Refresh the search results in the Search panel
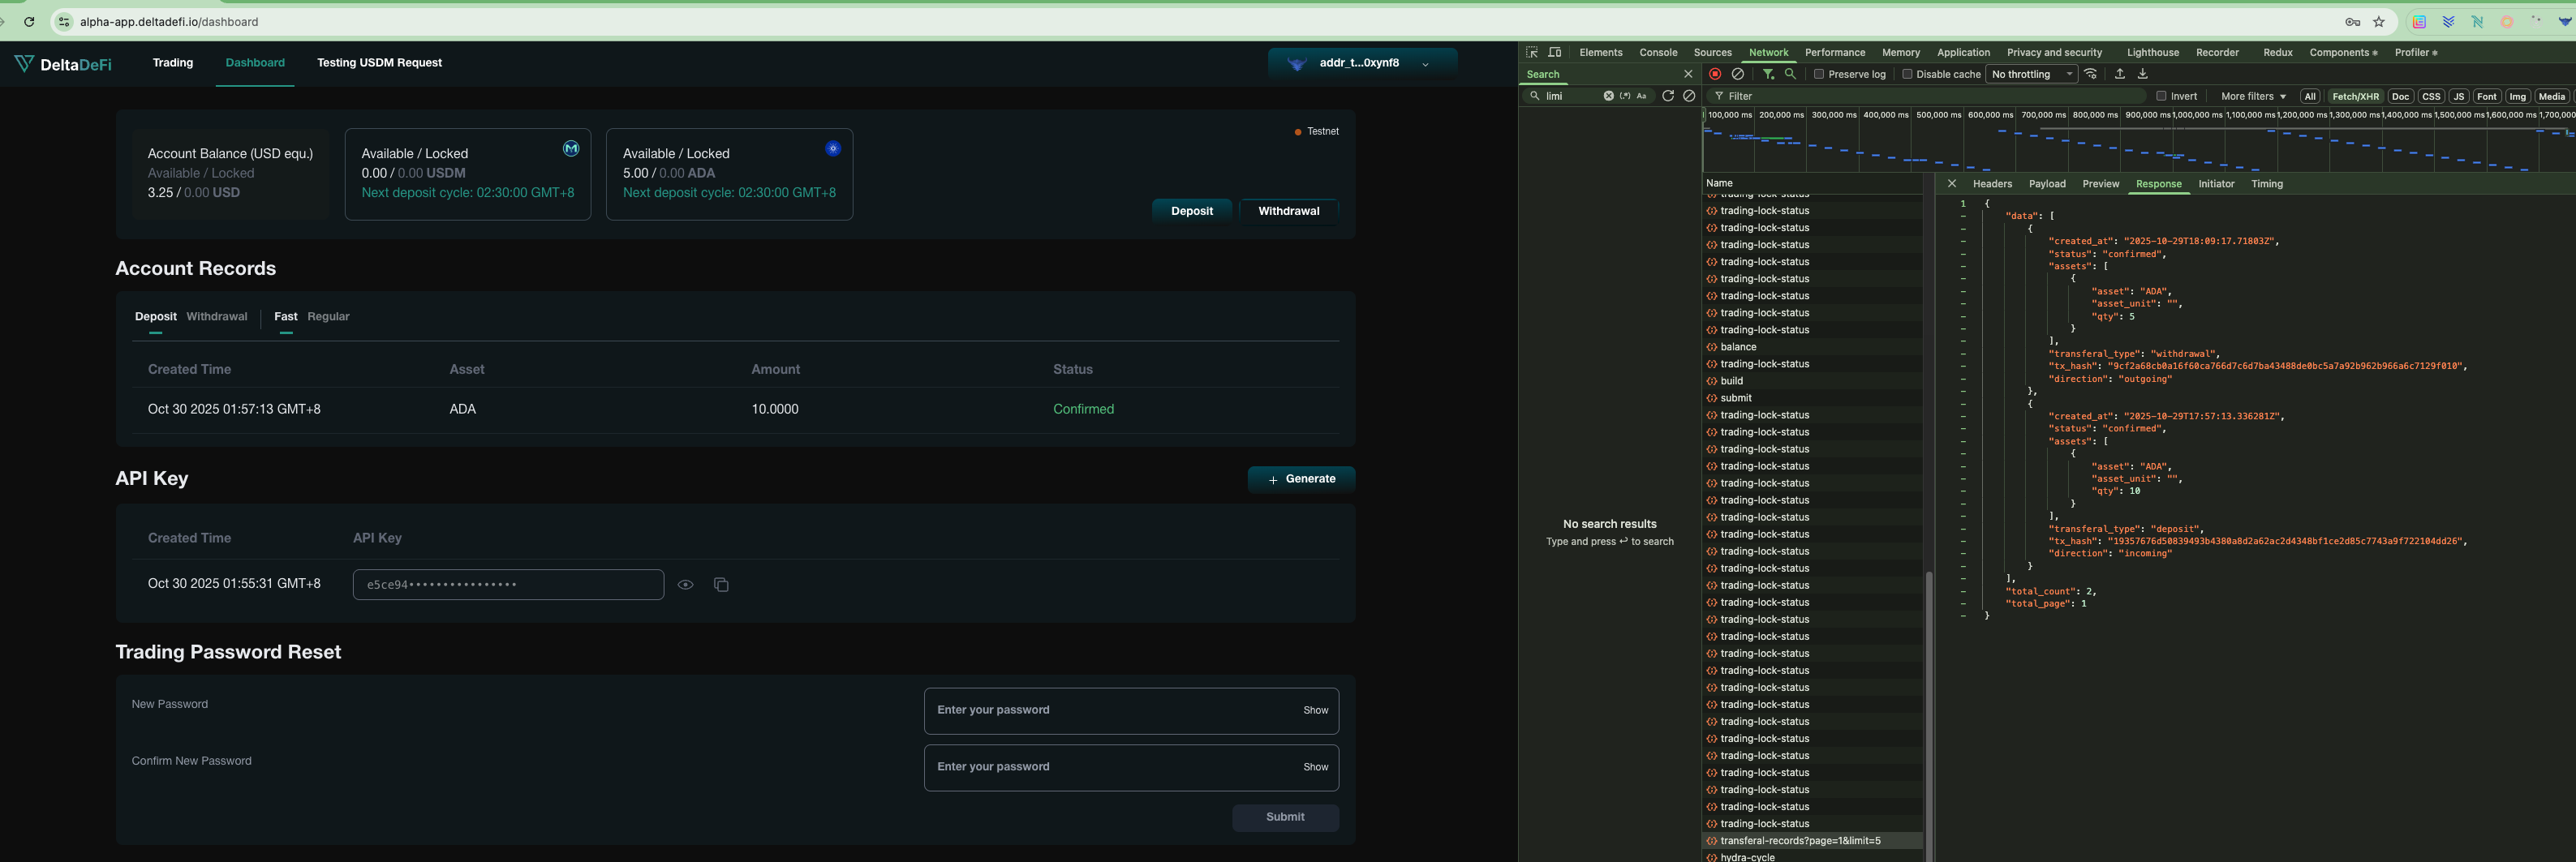This screenshot has height=862, width=2576. (x=1667, y=96)
